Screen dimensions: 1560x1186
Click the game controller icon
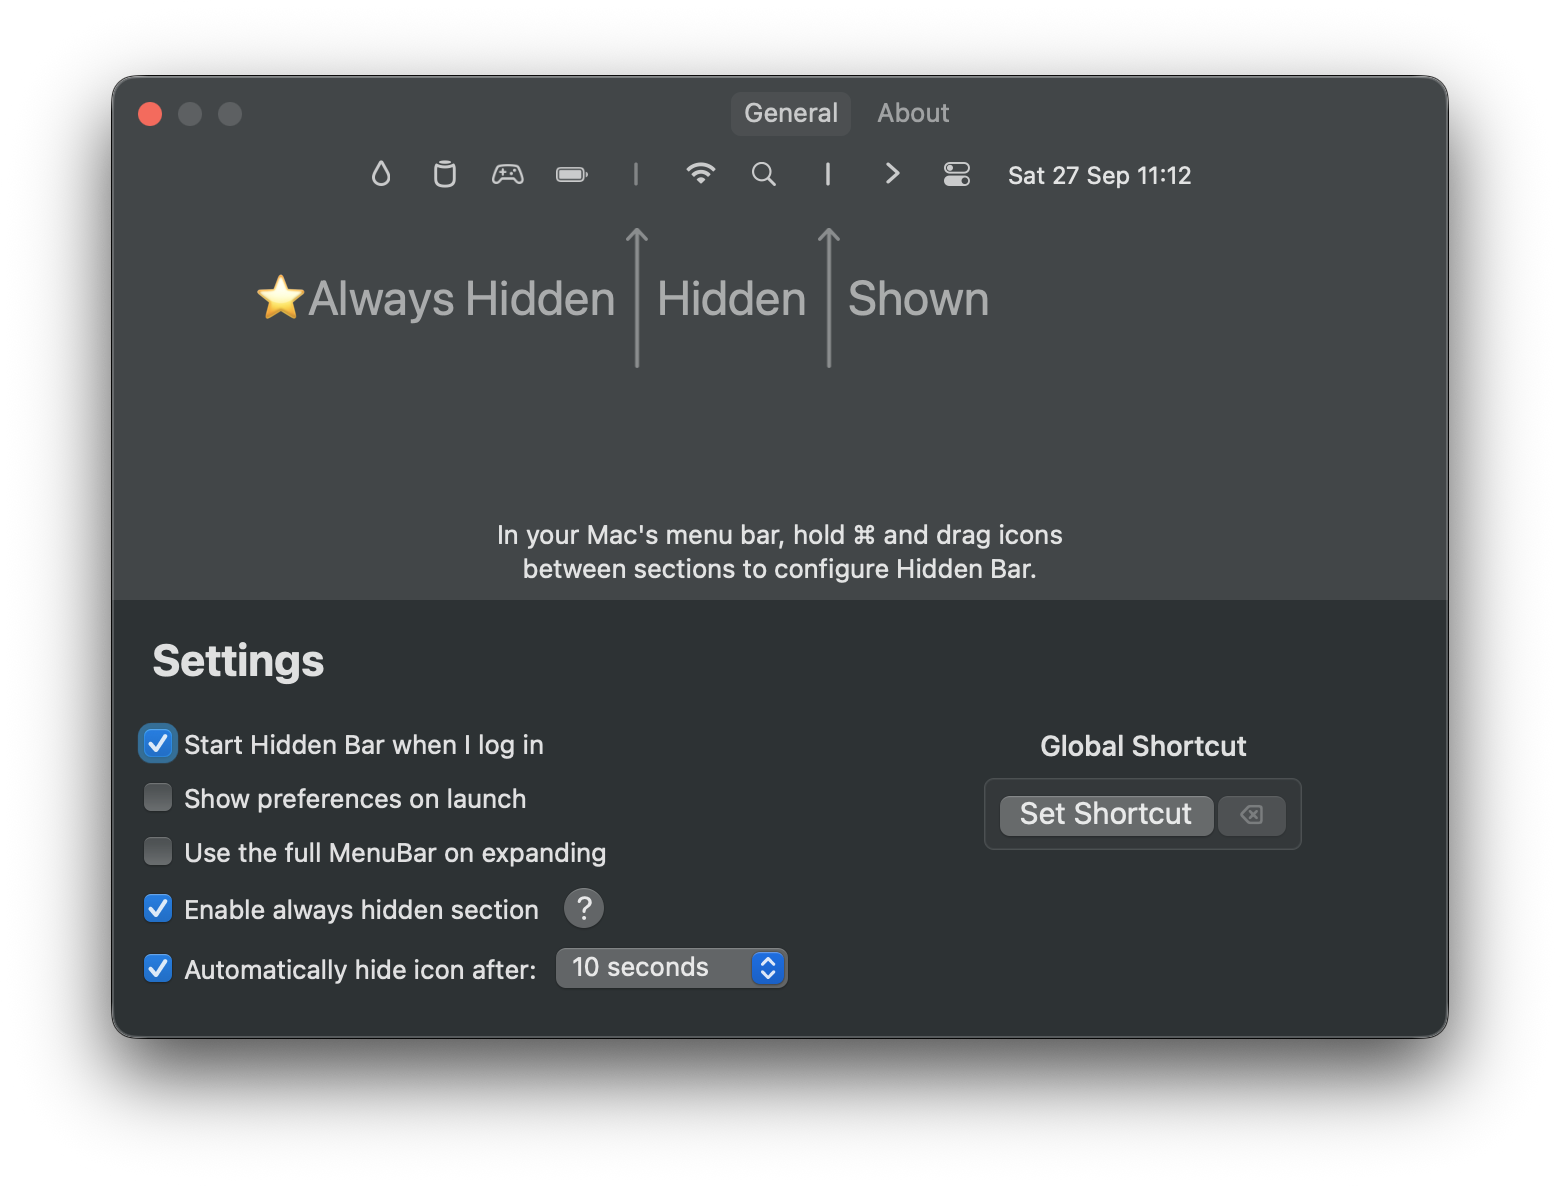pos(508,174)
